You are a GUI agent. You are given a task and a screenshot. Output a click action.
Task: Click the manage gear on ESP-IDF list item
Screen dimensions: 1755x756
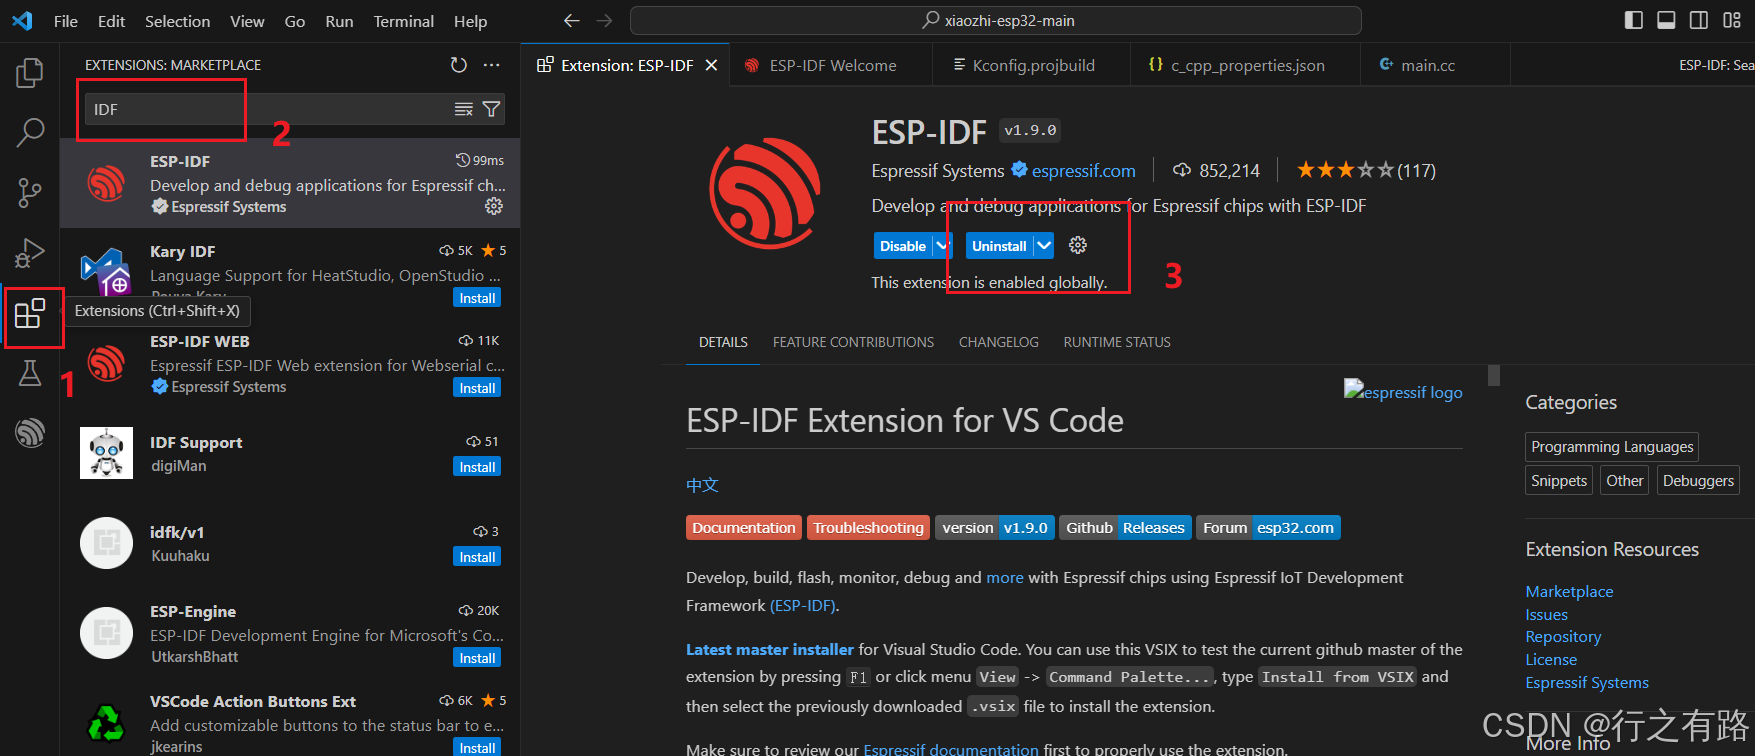(x=494, y=206)
